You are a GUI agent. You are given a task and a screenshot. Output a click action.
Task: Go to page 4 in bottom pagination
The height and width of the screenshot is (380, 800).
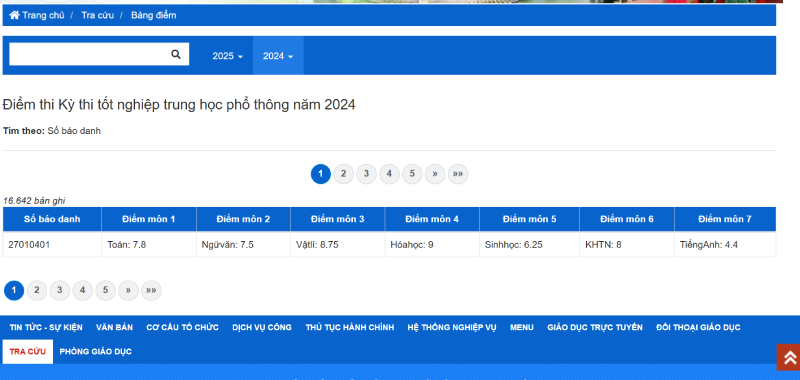pos(83,290)
